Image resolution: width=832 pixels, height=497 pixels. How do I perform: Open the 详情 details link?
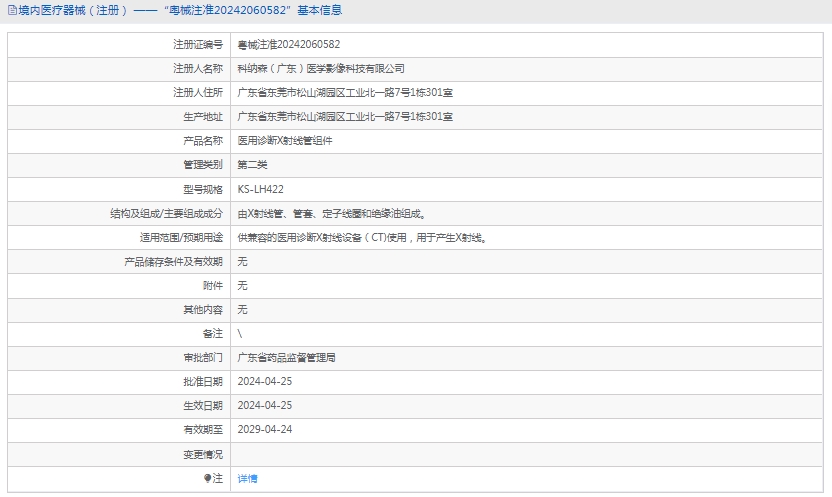(x=247, y=479)
